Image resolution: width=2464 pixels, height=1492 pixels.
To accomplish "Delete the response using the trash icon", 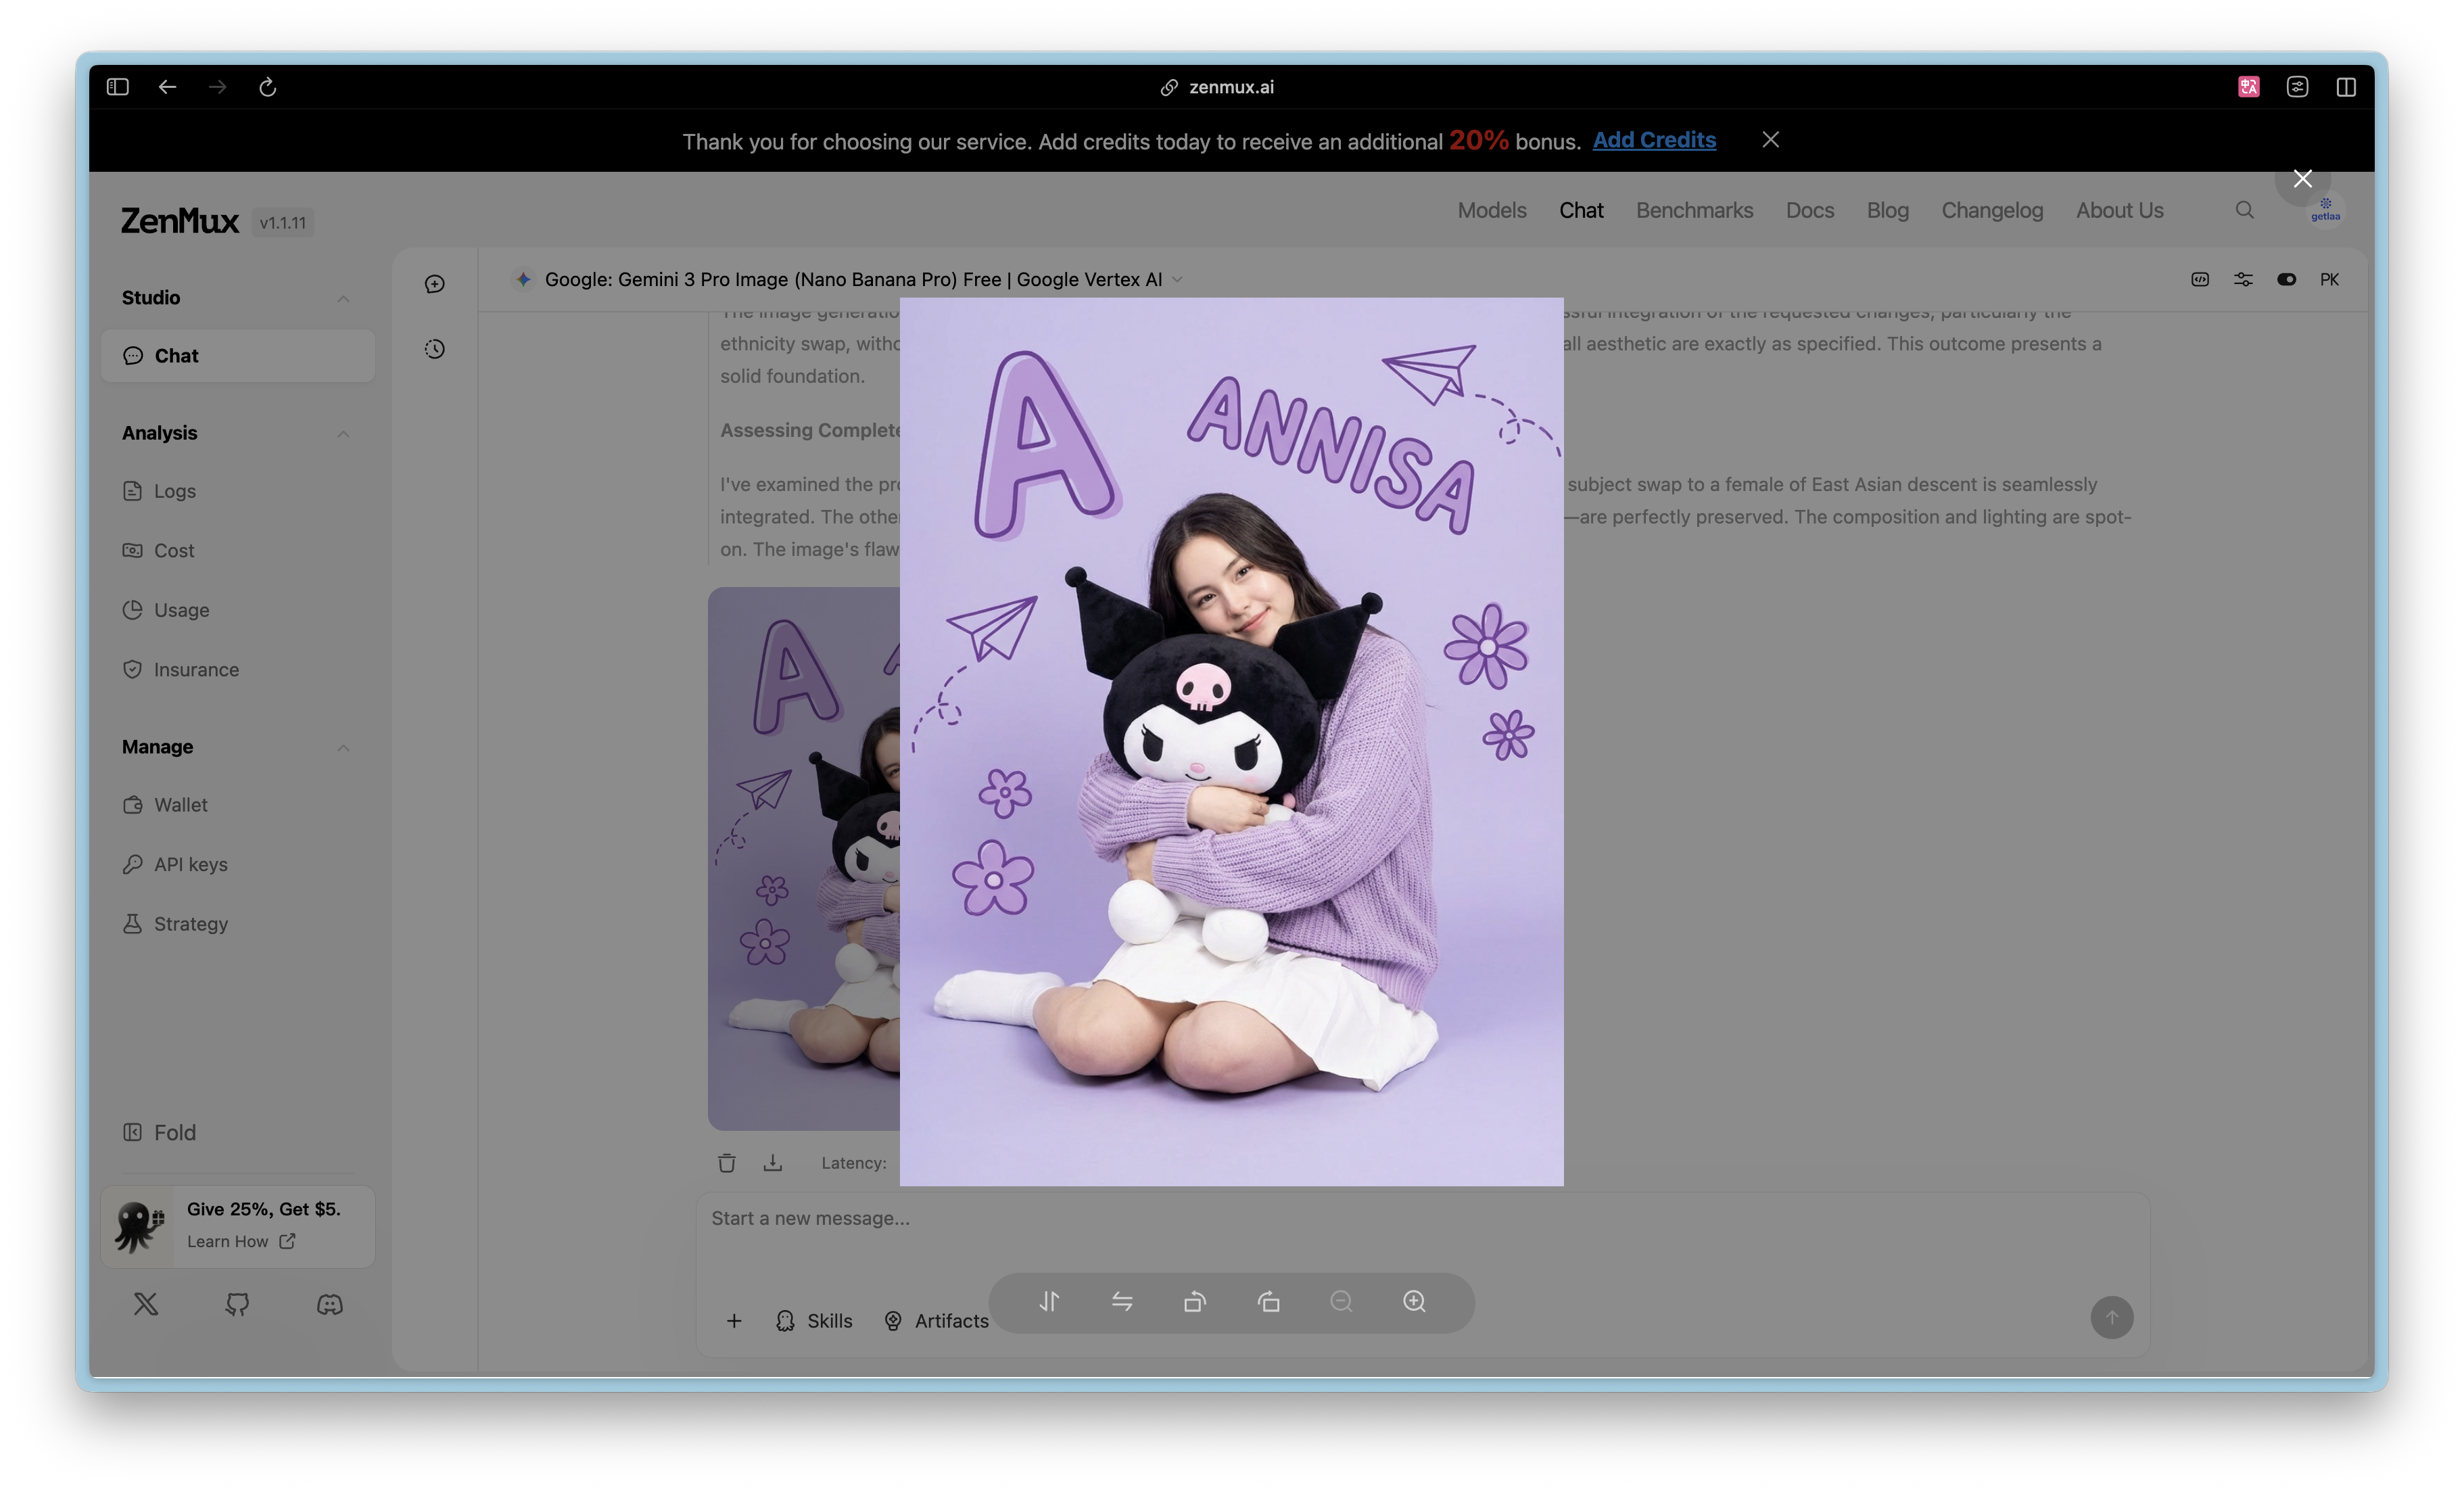I will [x=727, y=1162].
